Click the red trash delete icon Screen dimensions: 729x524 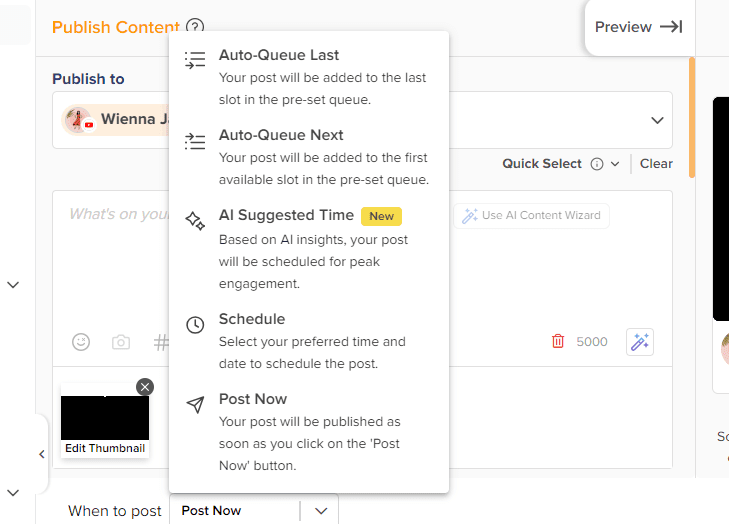(558, 342)
